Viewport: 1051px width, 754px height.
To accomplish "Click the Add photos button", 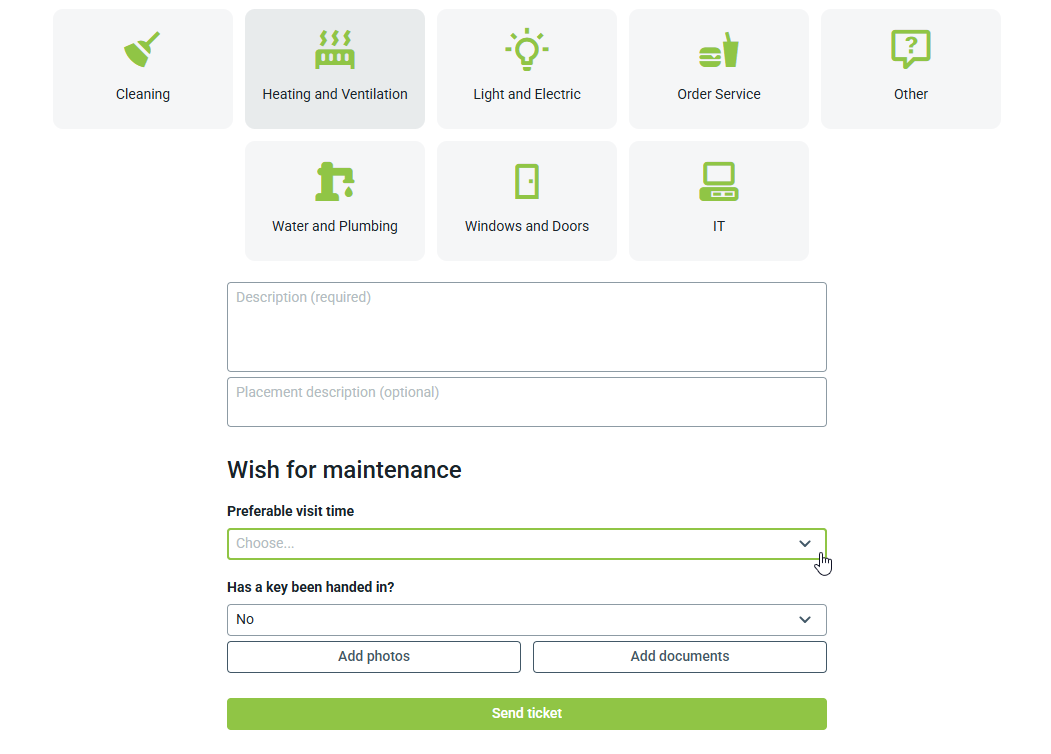I will (x=374, y=657).
